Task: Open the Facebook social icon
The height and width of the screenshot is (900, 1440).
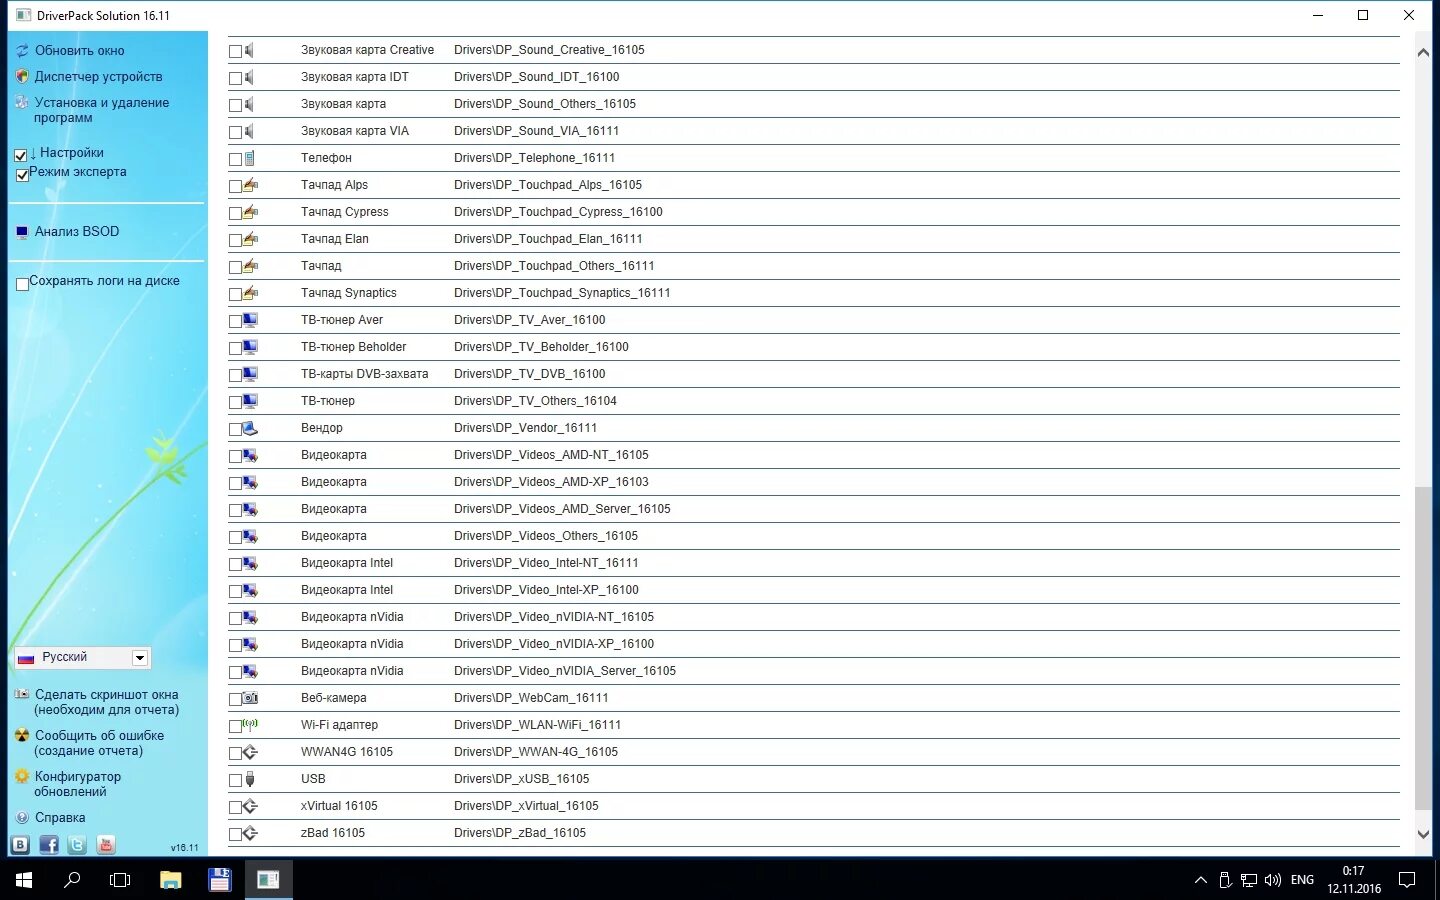Action: click(49, 845)
